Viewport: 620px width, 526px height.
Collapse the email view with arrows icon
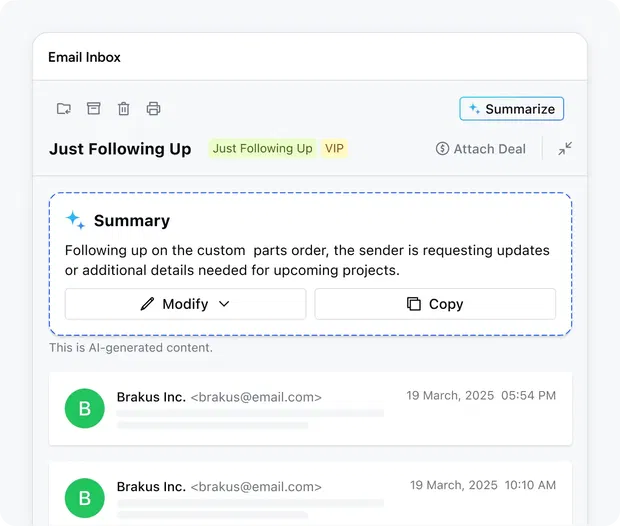tap(565, 149)
